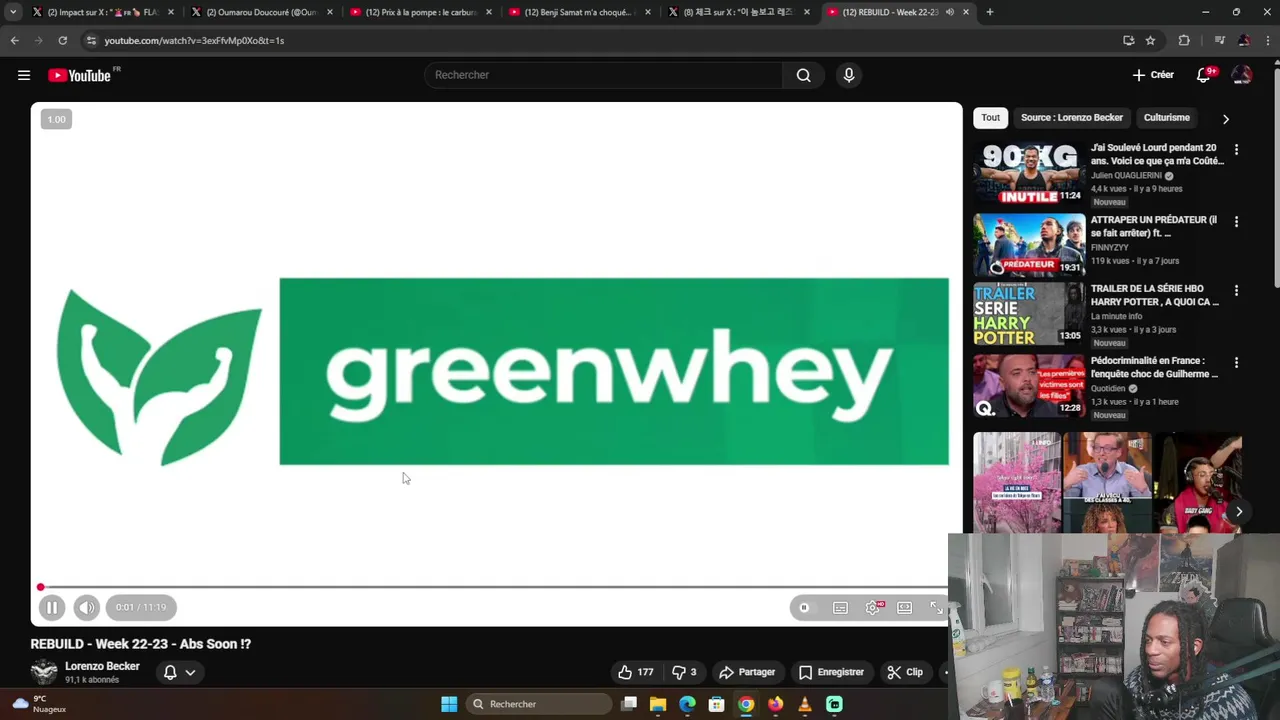Click the taskbar Rechercher search box
Image resolution: width=1280 pixels, height=720 pixels.
click(x=539, y=704)
